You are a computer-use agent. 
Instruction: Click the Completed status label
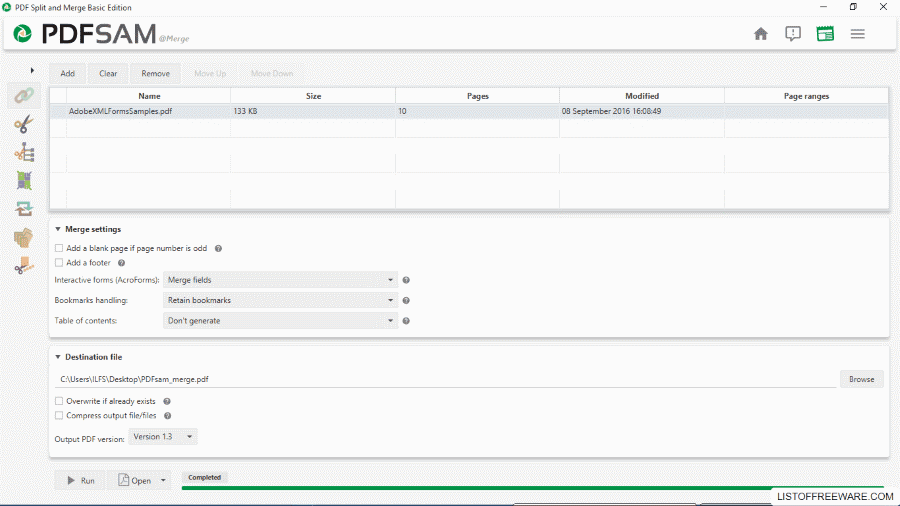(204, 477)
